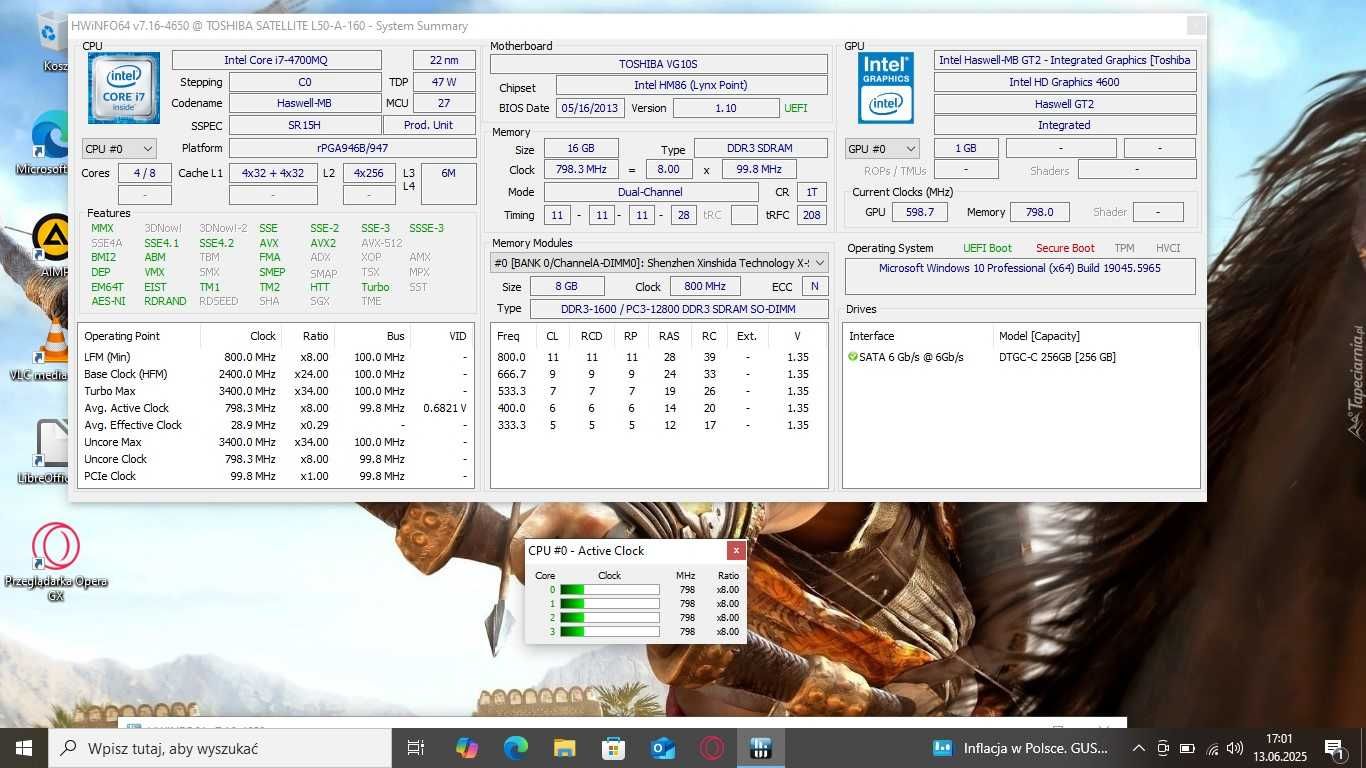Click the BIOS Date 05/16/2013 field
Image resolution: width=1366 pixels, height=768 pixels.
click(x=590, y=108)
